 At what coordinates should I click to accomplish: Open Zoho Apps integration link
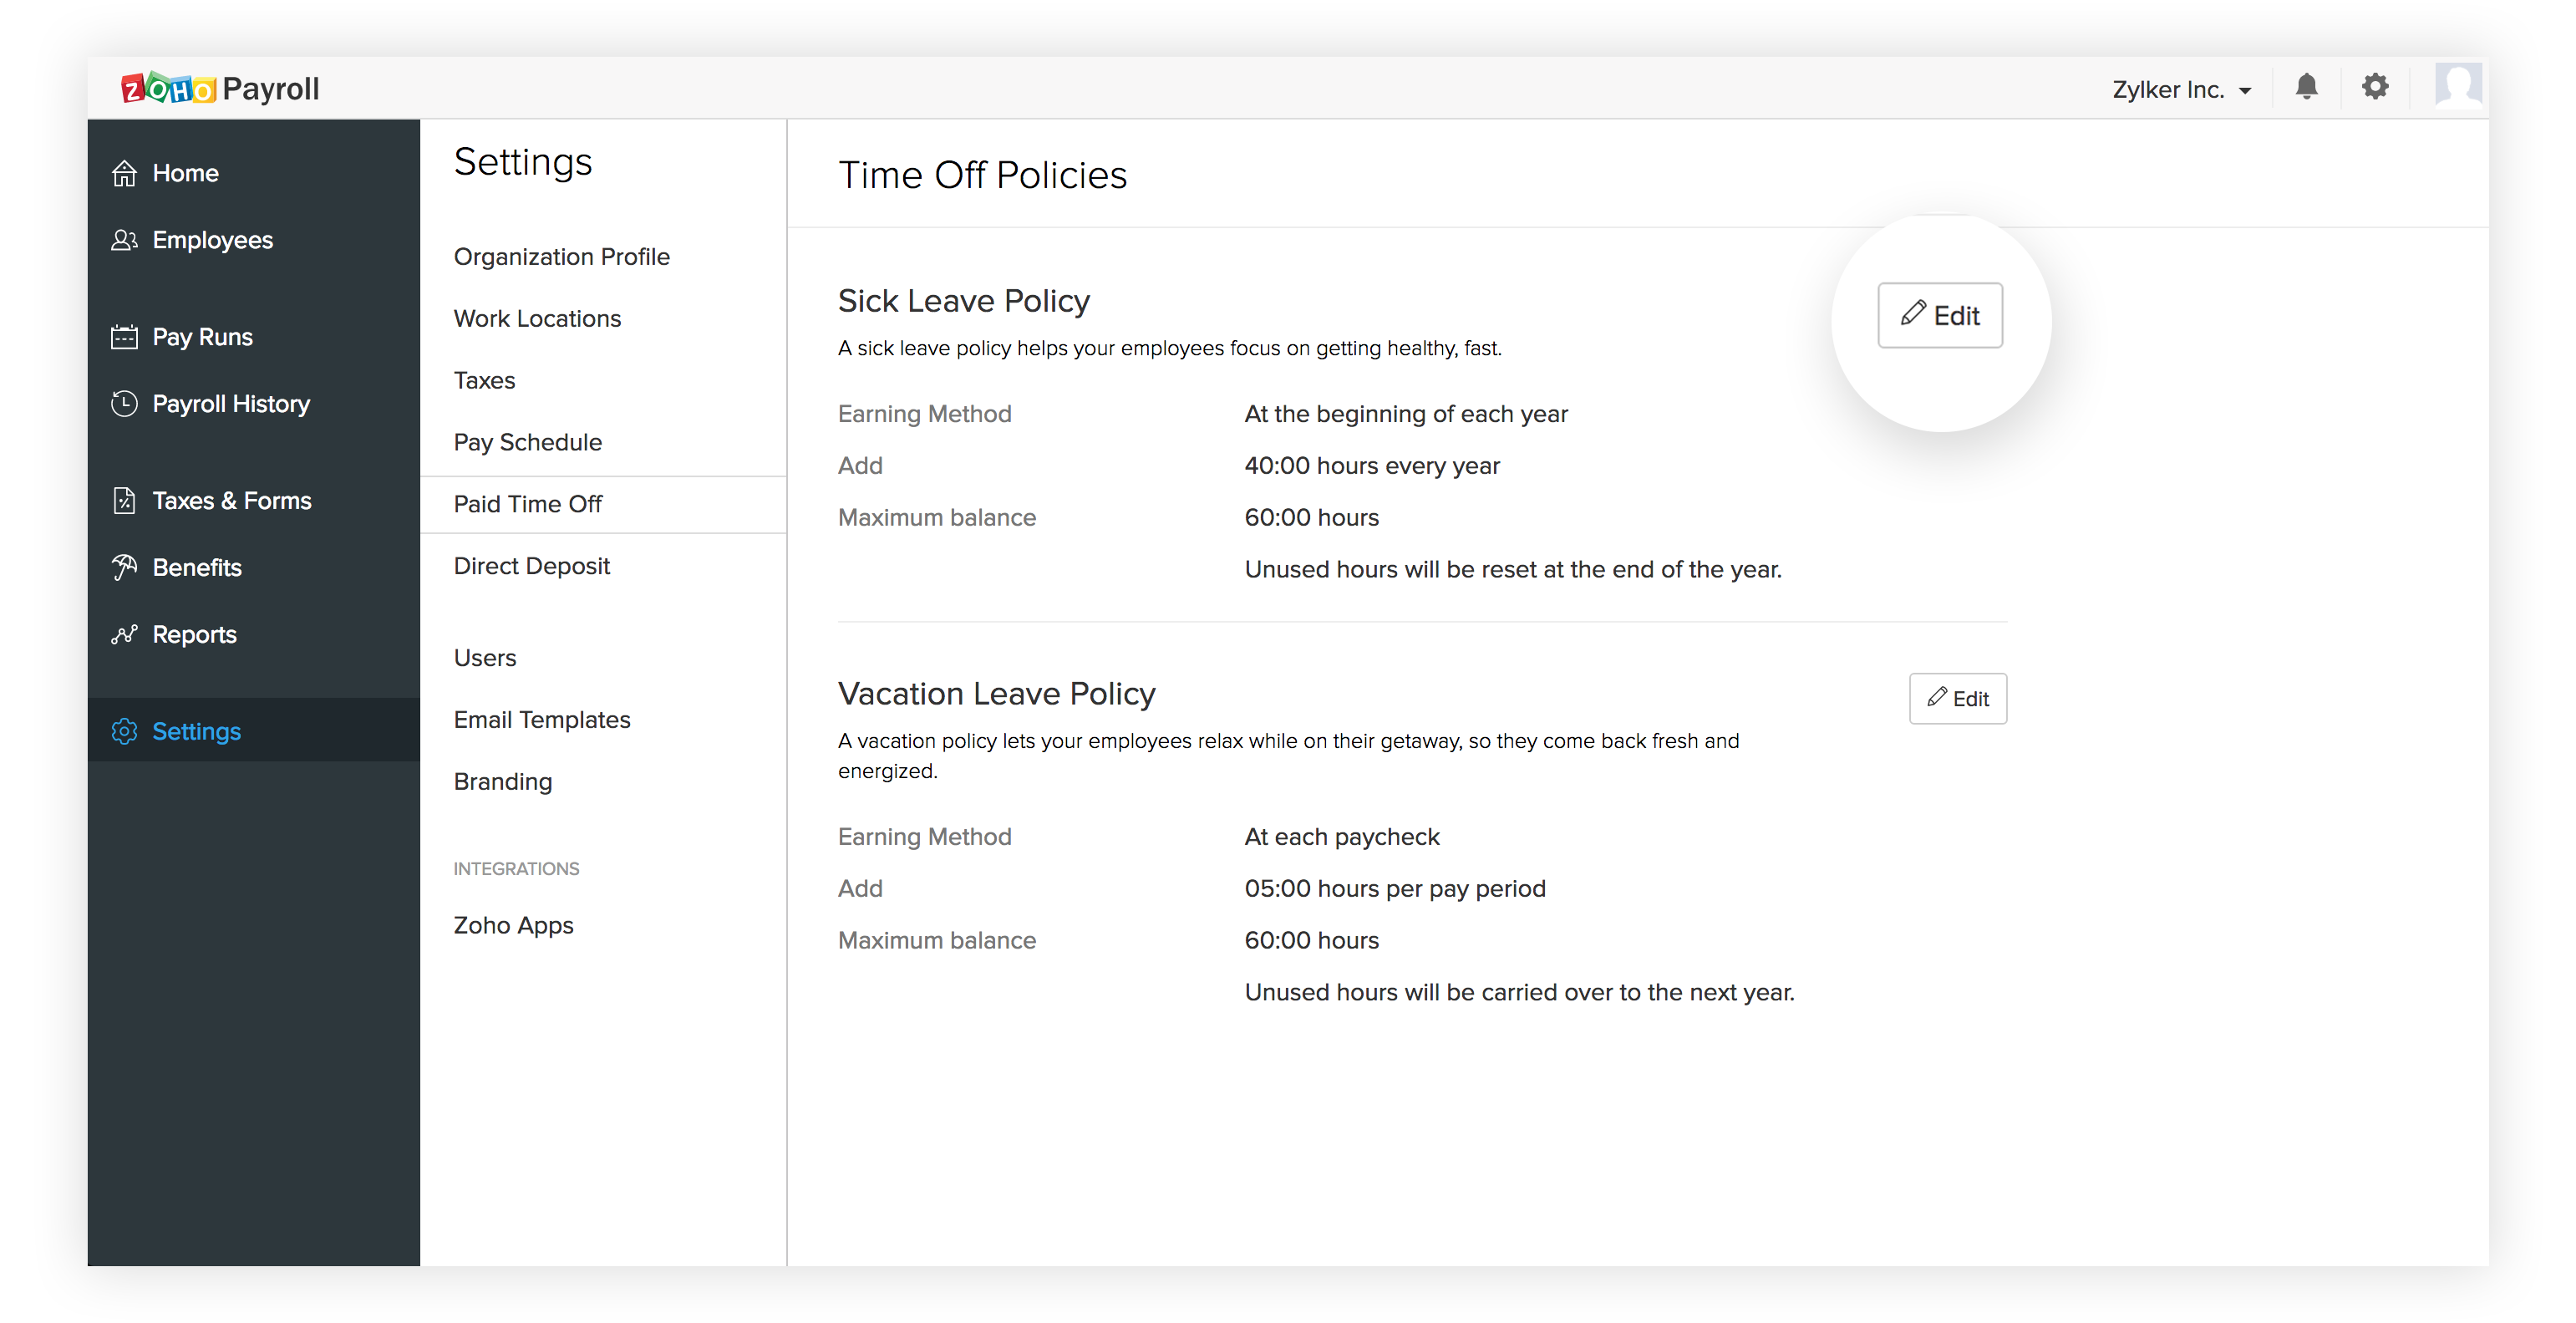[513, 925]
